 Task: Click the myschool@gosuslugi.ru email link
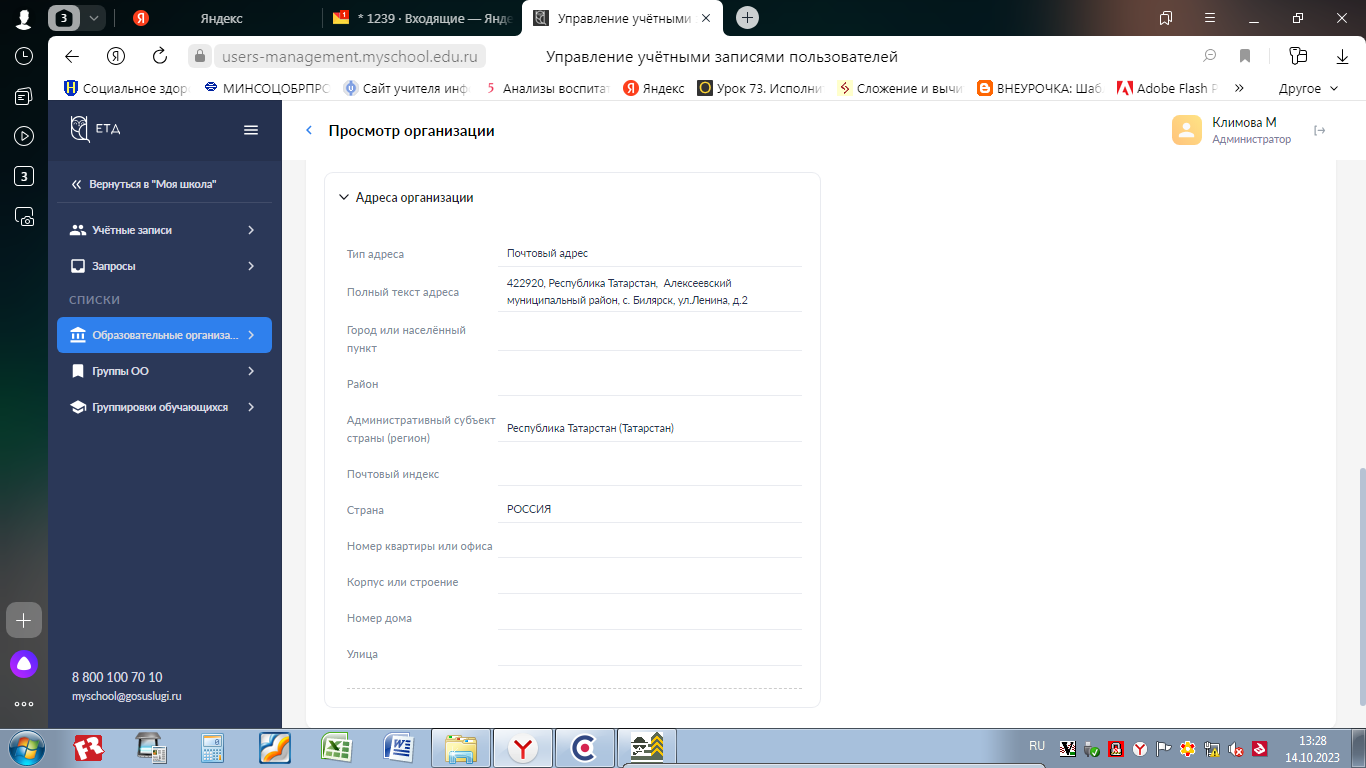tap(126, 696)
